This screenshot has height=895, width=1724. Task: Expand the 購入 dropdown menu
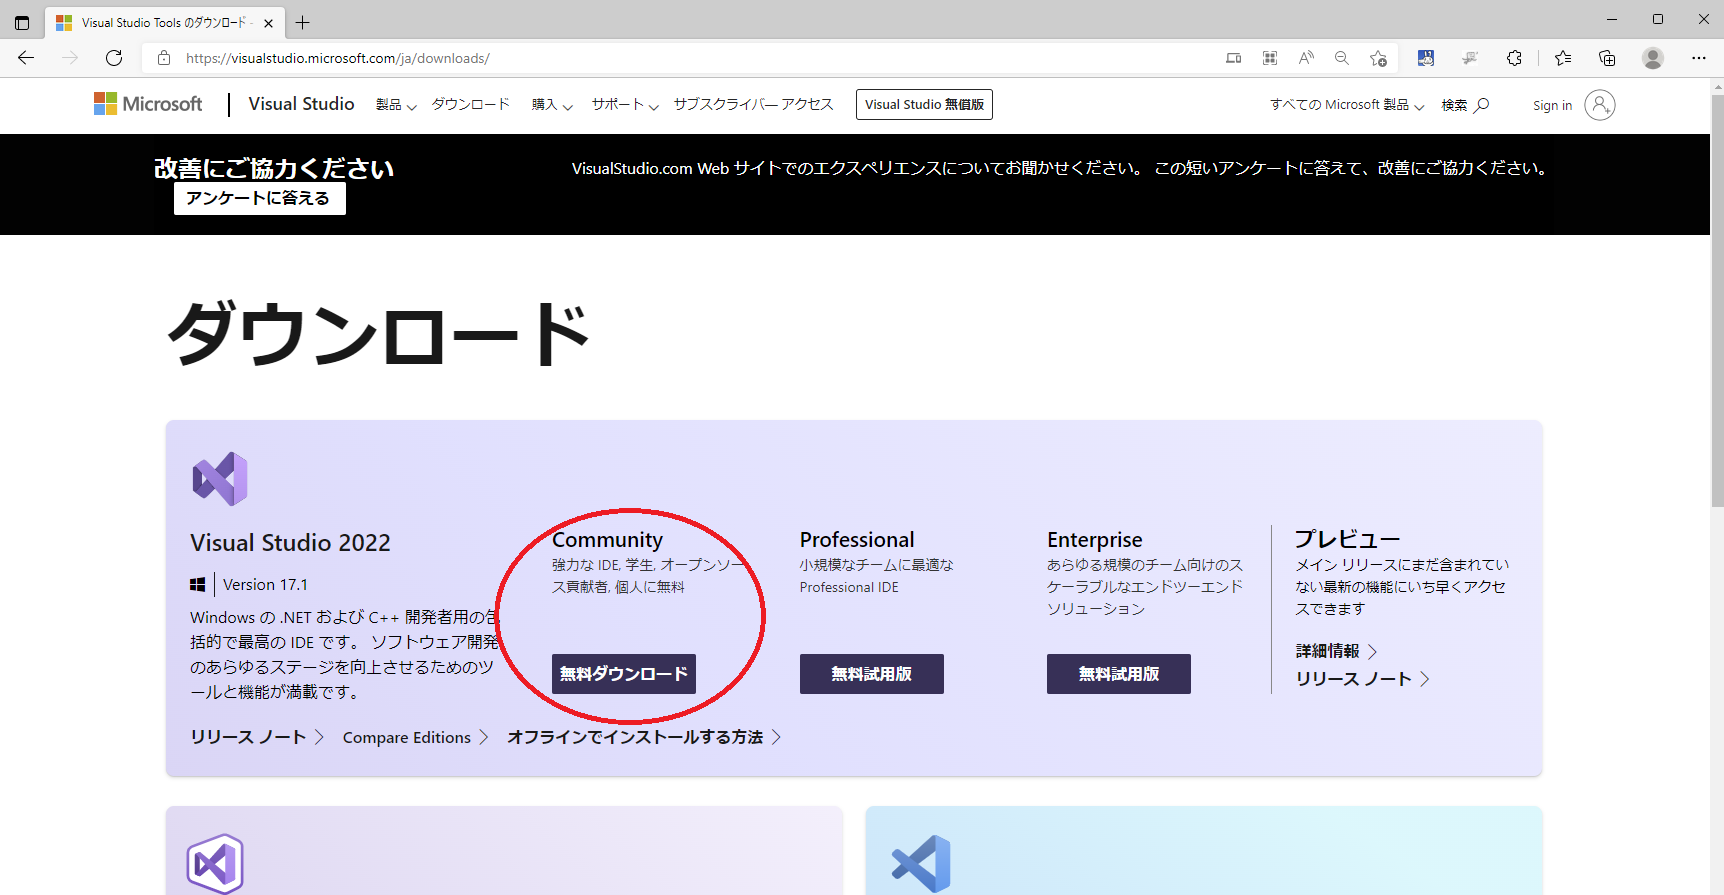point(552,105)
